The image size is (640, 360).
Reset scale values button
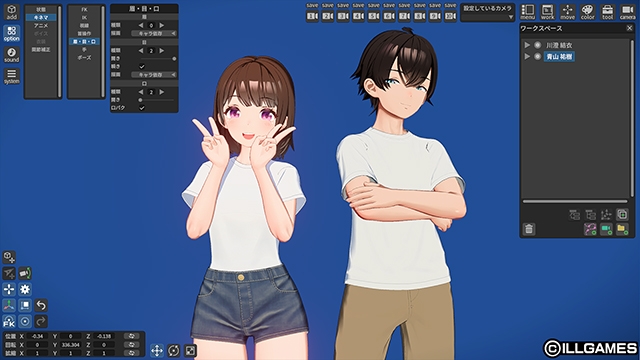coord(132,353)
